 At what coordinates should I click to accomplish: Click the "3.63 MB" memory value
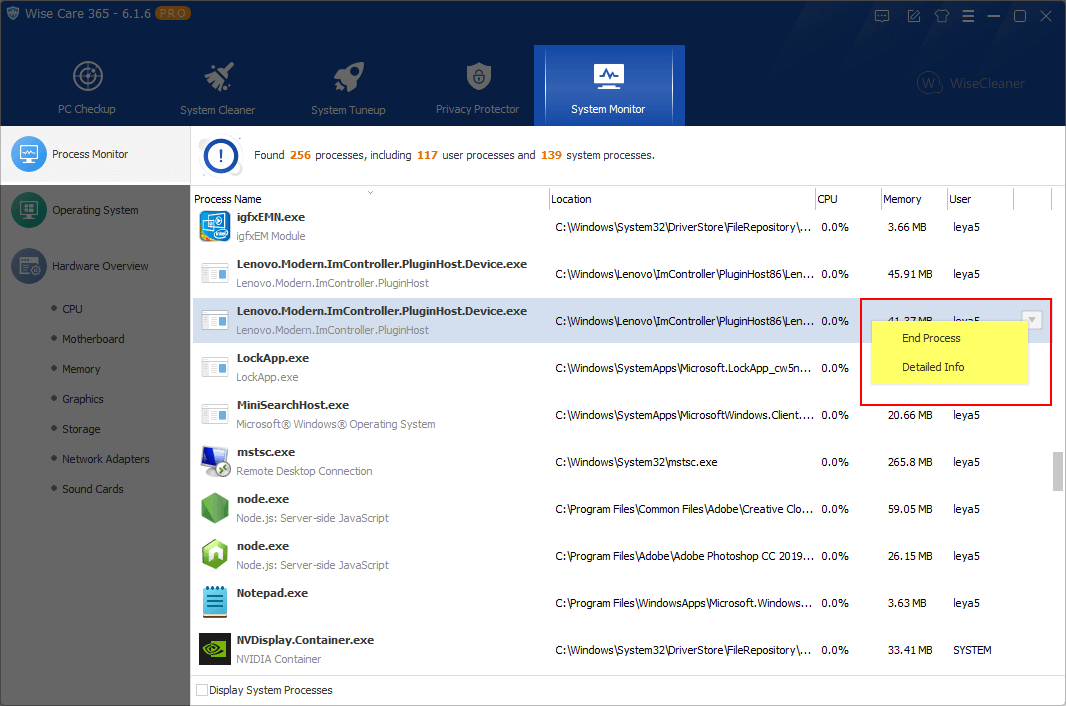907,603
